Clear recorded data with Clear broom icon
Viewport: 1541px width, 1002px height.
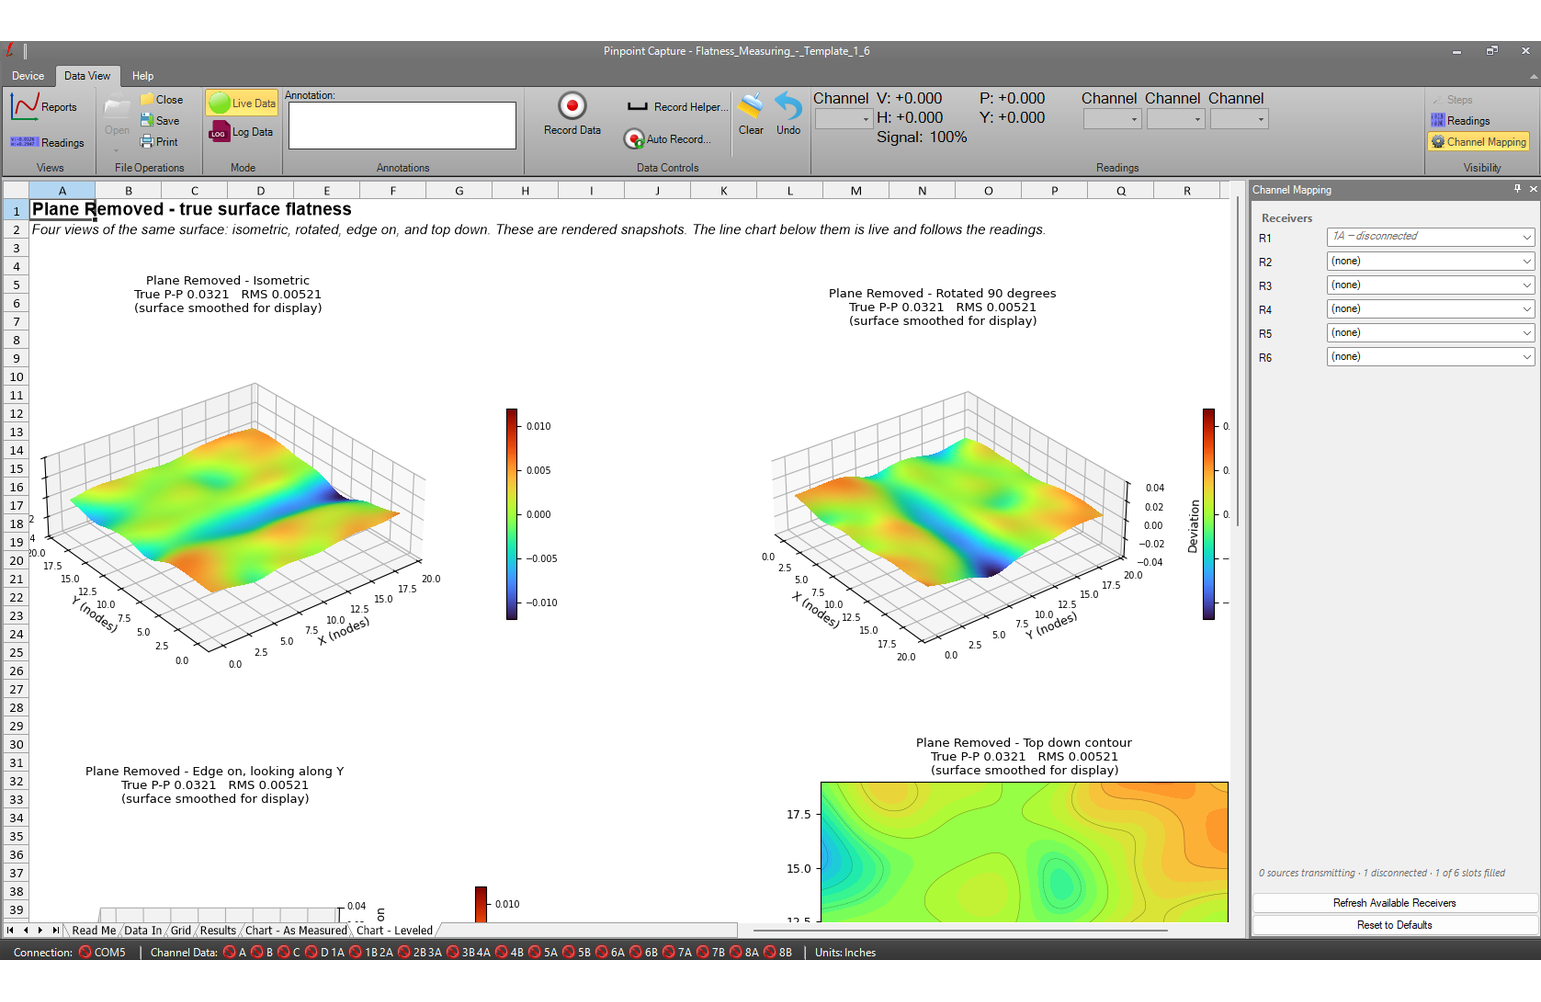(751, 114)
